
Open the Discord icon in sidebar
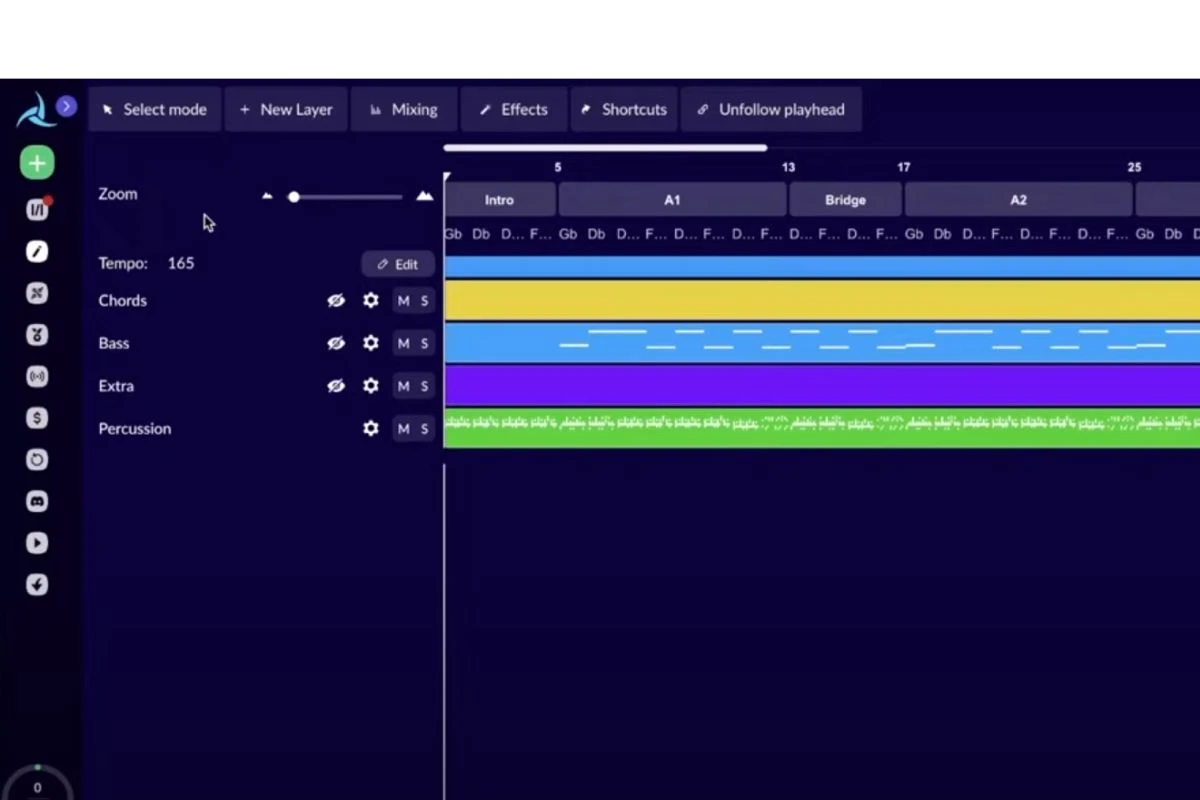pyautogui.click(x=37, y=501)
